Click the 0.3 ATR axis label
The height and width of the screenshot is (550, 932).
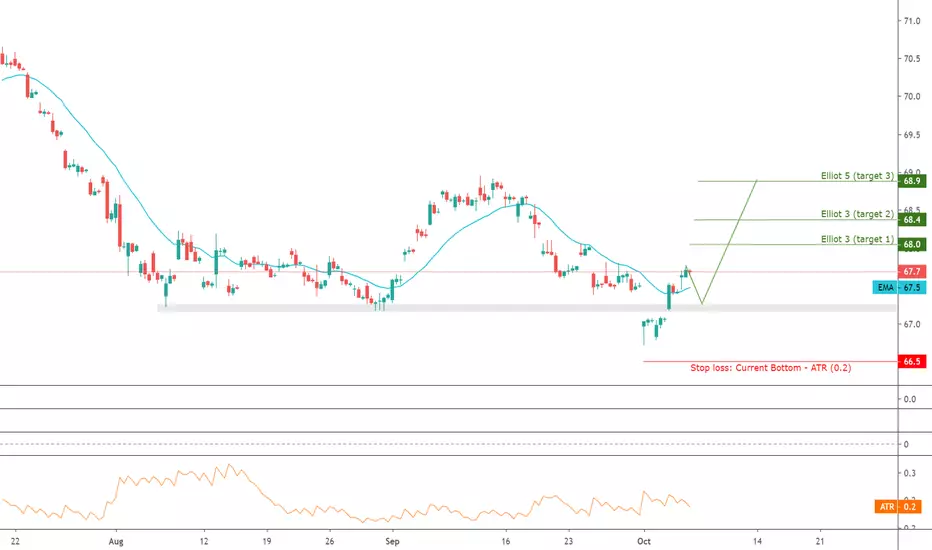(x=909, y=473)
